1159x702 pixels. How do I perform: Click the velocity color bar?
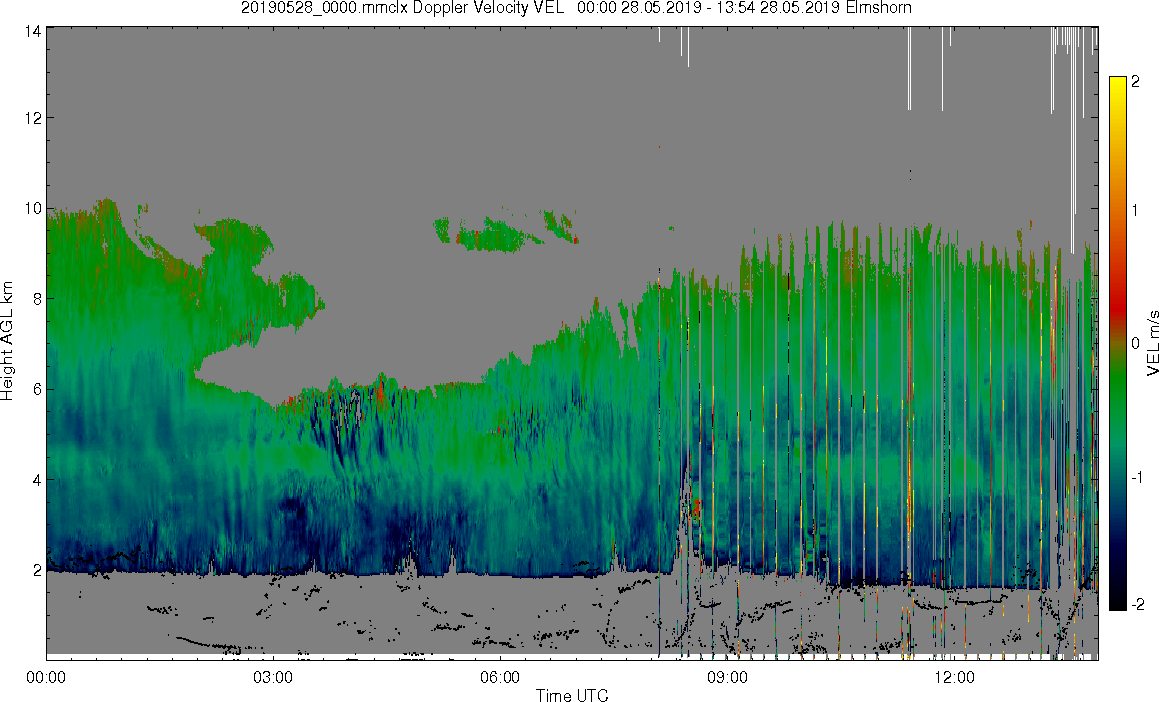click(x=1118, y=343)
